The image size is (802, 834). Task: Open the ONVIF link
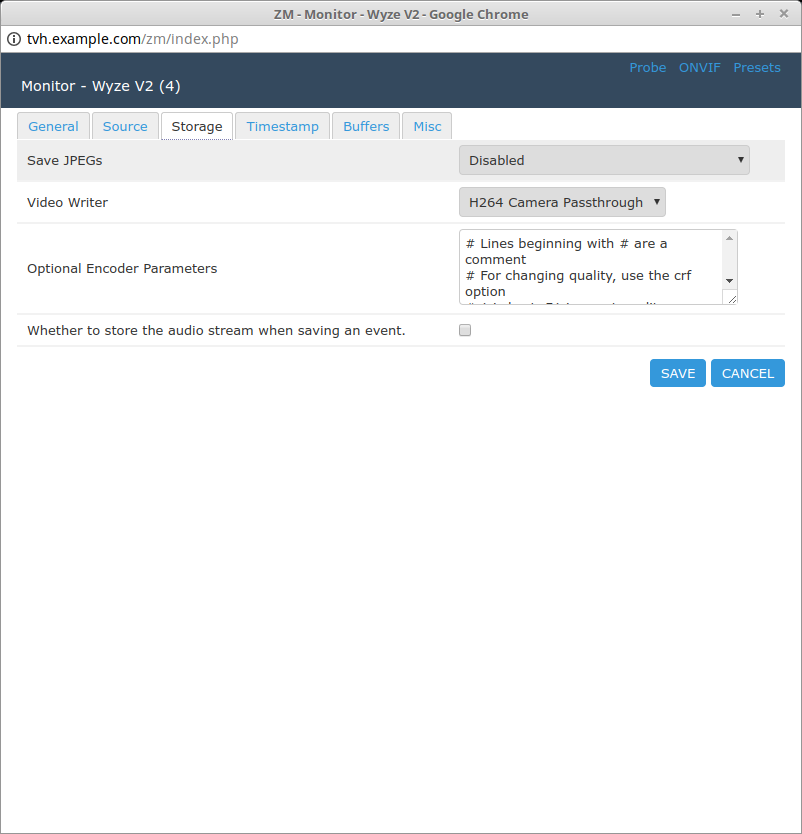tap(699, 68)
